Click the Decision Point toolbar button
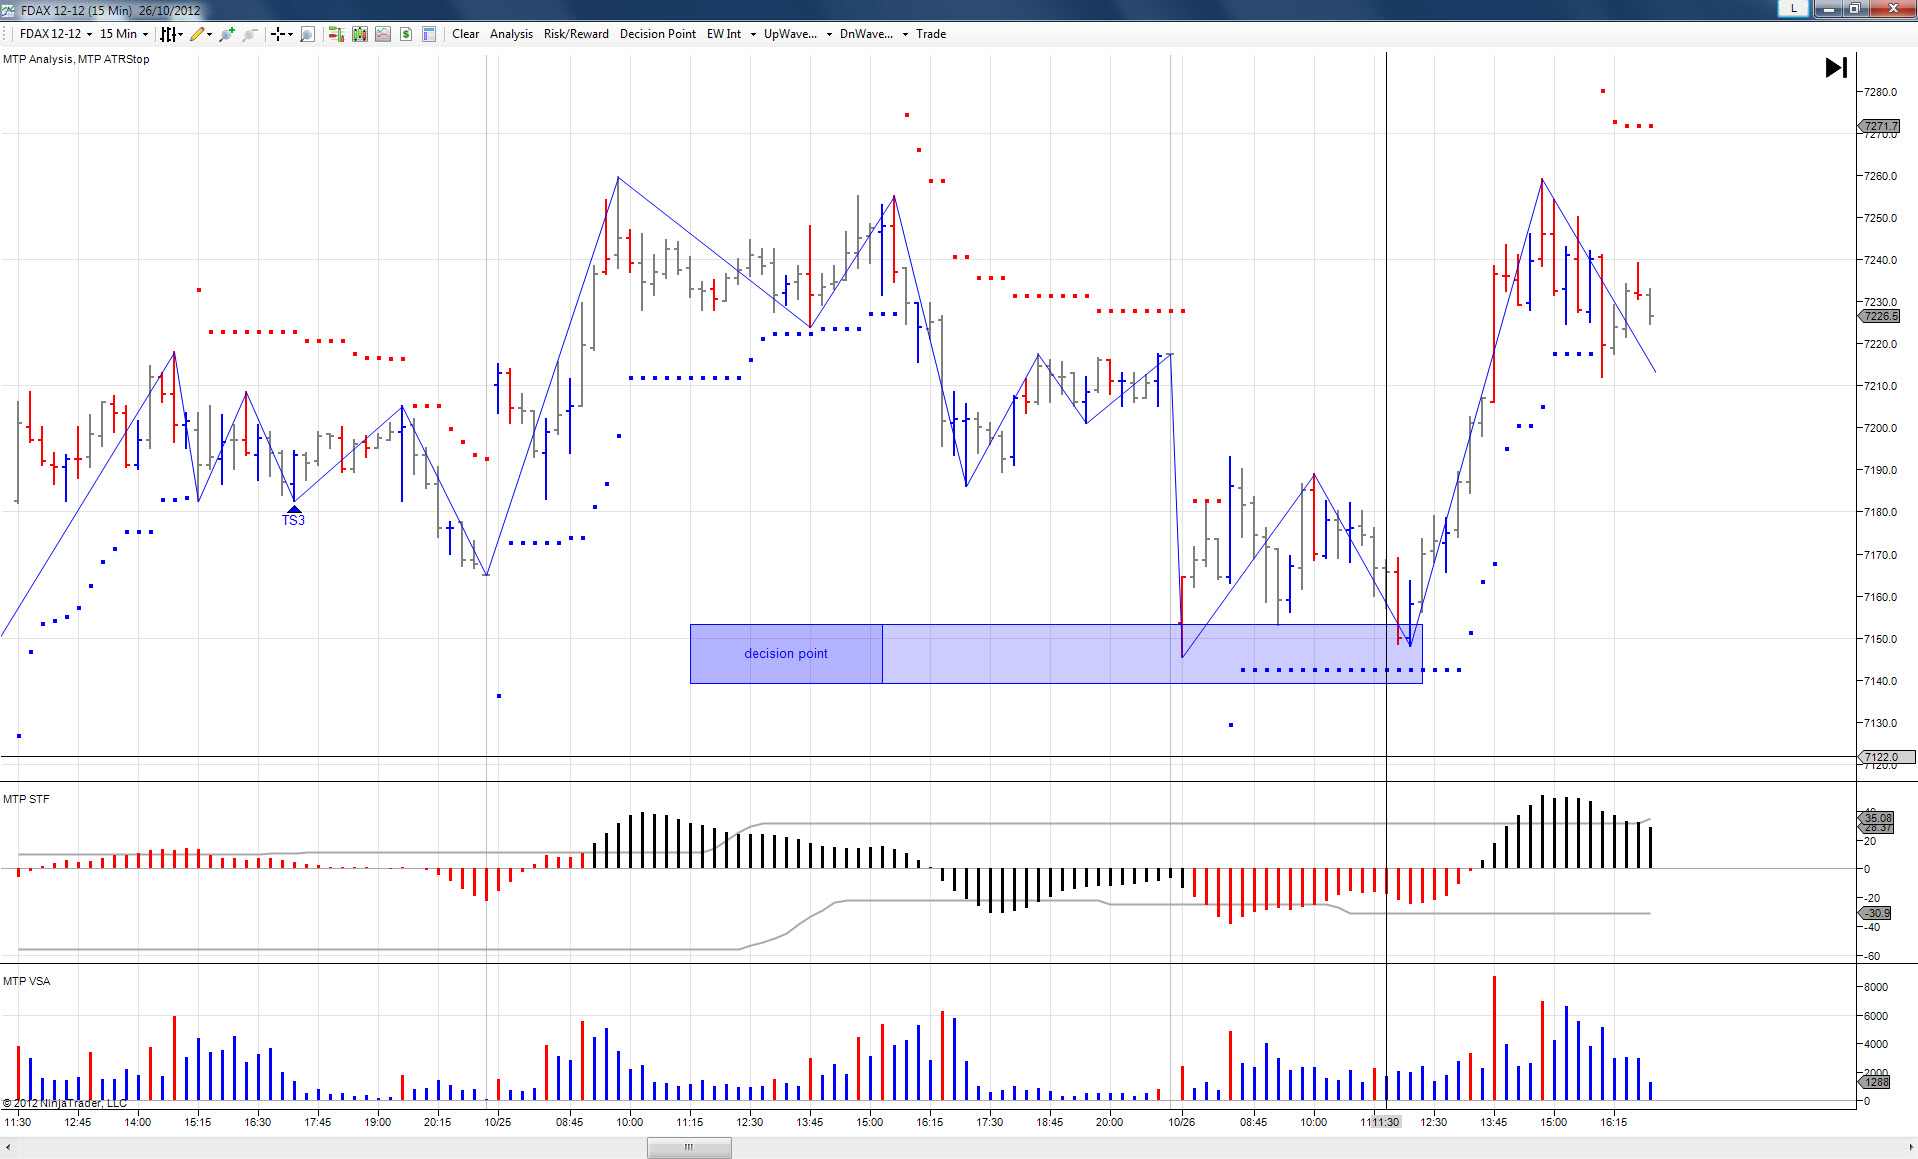 658,34
